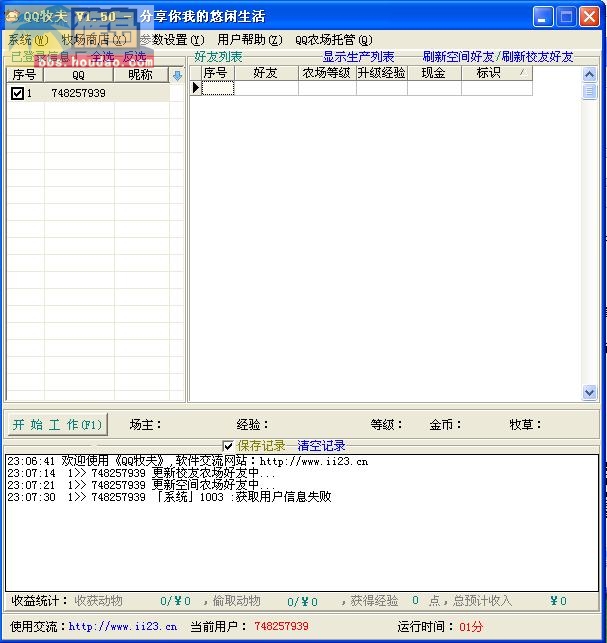Screen dimensions: 607x643
Task: Click the empty first 序号 cell in friend grid
Action: click(218, 88)
